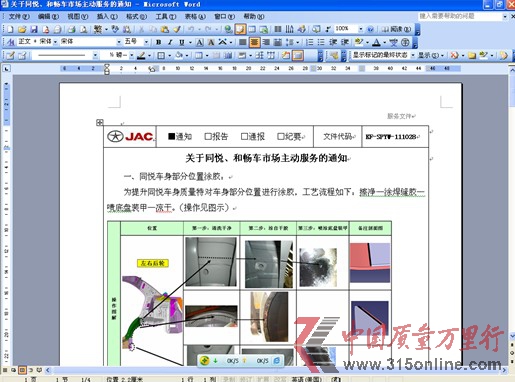The height and width of the screenshot is (382, 515).
Task: Click the help search input field
Action: [x=460, y=16]
